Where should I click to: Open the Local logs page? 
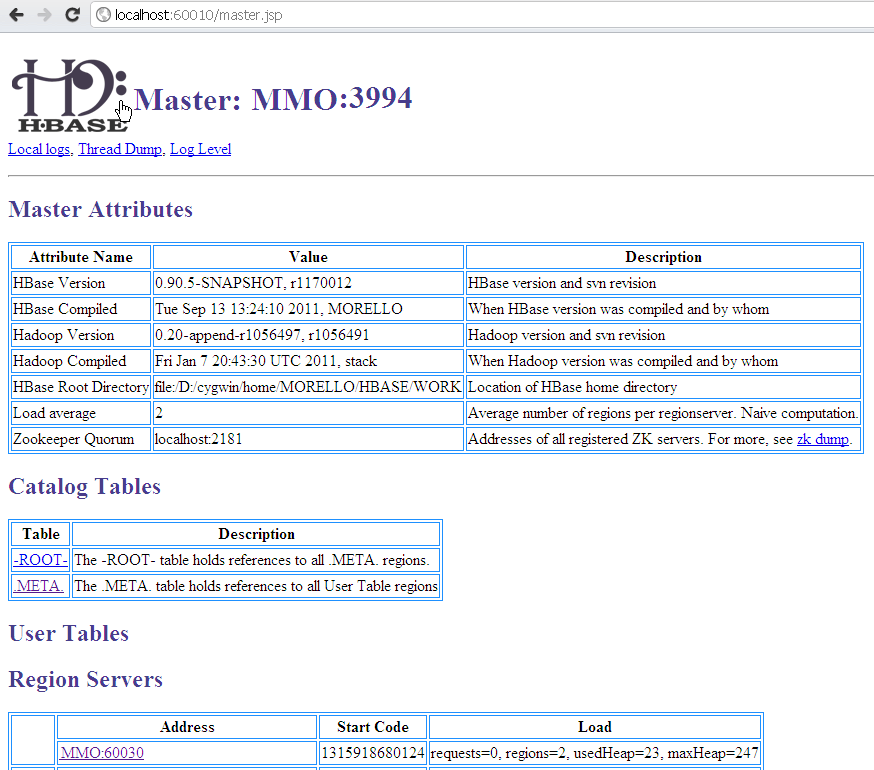[x=38, y=148]
